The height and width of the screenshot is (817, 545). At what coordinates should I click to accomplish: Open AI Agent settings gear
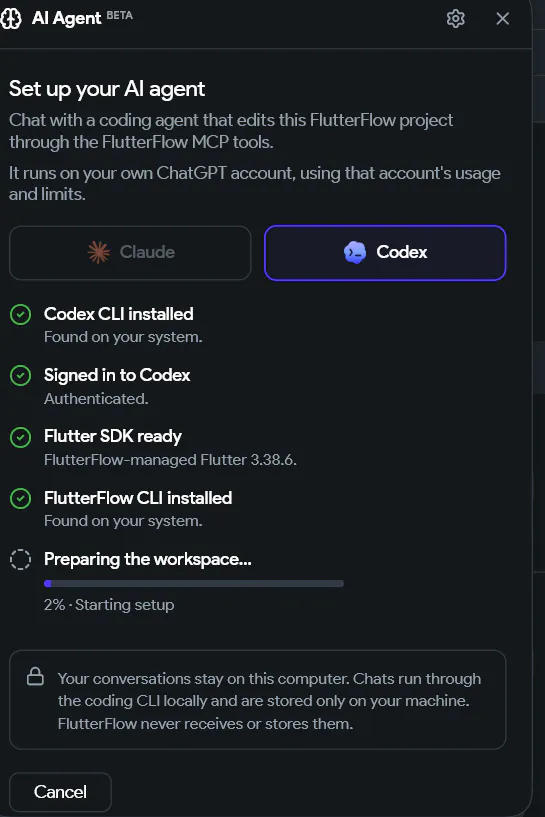[x=455, y=18]
